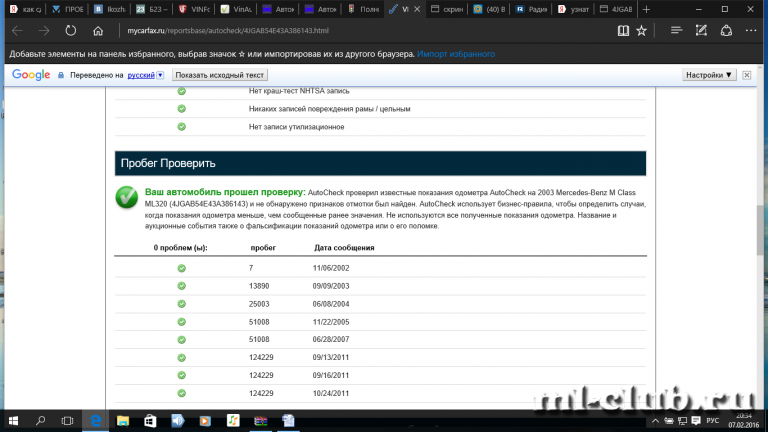
Task: Open the Edge more actions menu
Action: pos(751,31)
